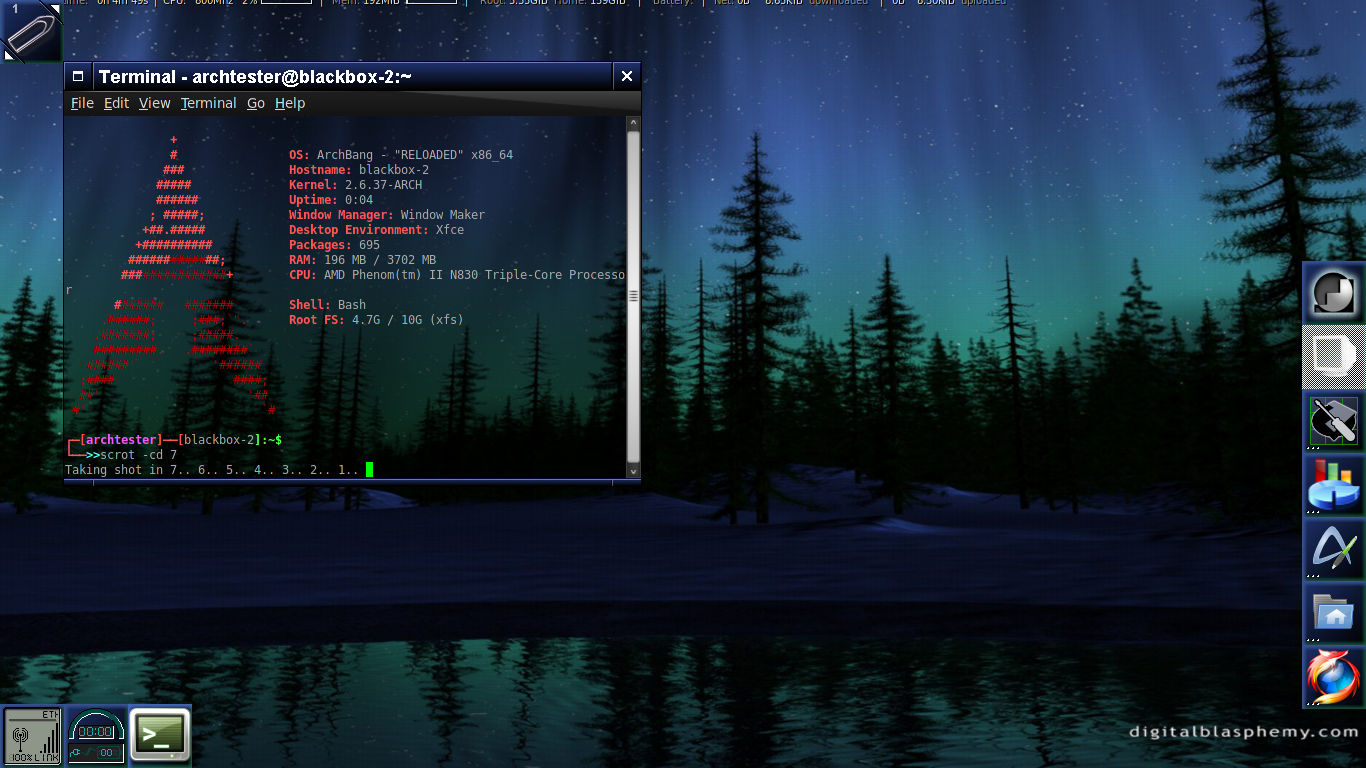
Task: Click the terminal scrollbar down arrow
Action: coord(633,470)
